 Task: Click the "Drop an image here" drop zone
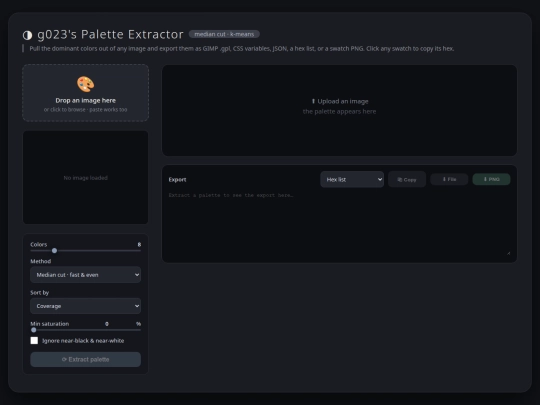(85, 93)
